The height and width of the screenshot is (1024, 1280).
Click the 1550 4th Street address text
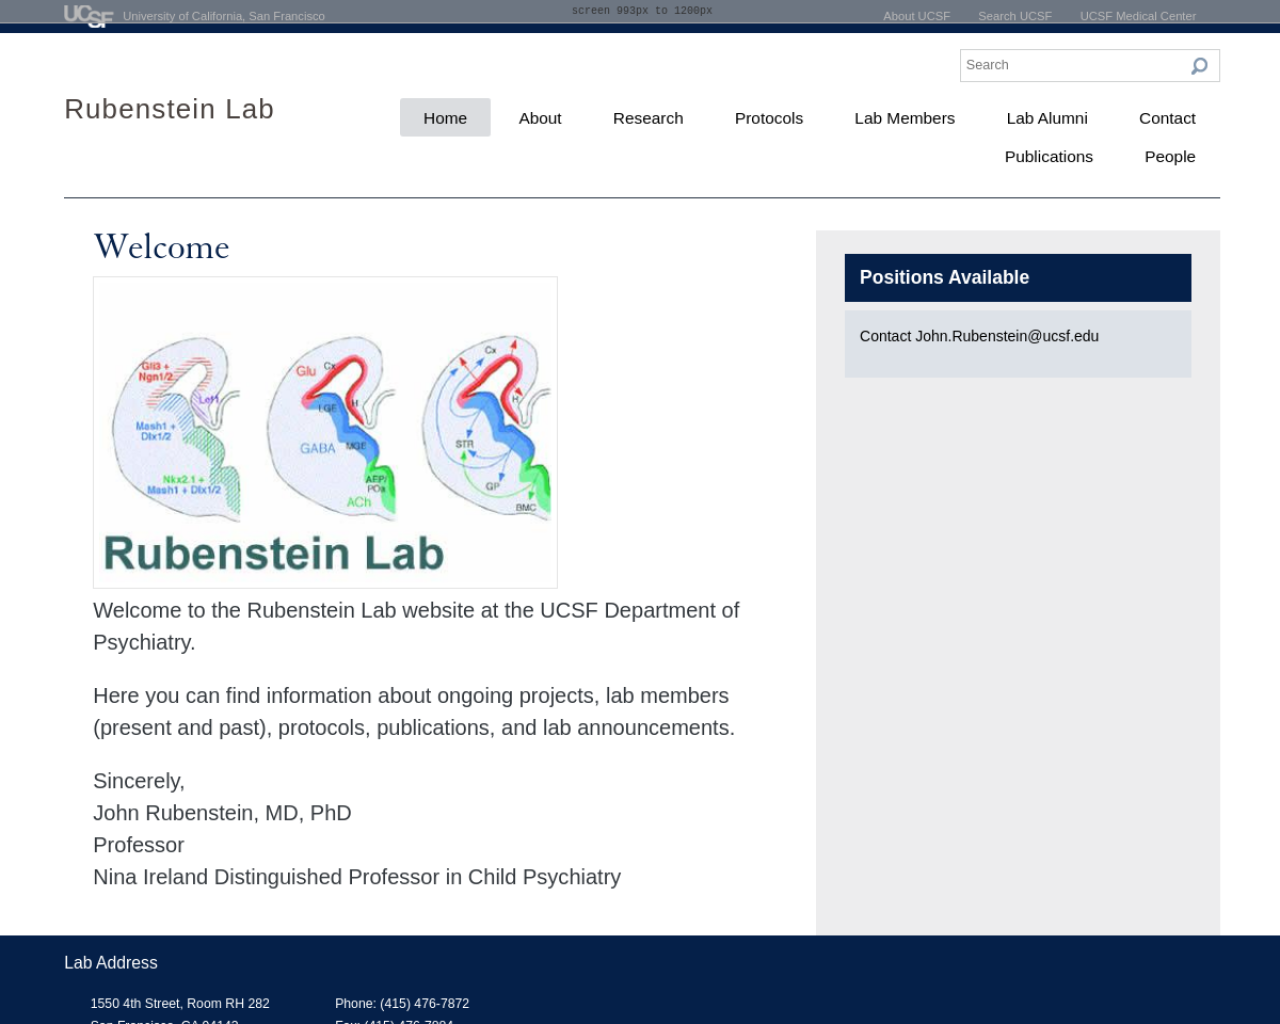180,1003
